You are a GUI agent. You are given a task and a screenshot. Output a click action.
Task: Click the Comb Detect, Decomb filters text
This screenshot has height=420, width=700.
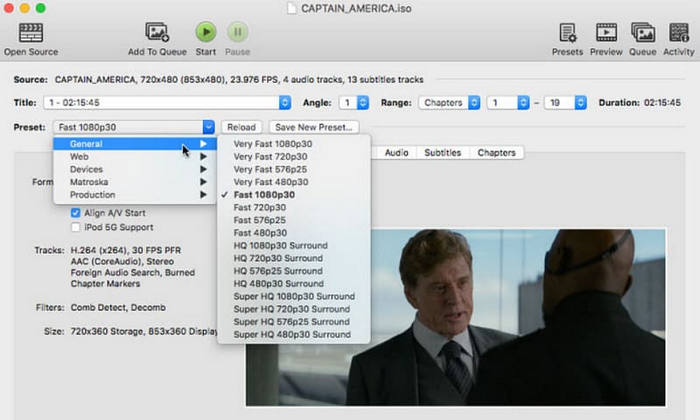point(118,308)
